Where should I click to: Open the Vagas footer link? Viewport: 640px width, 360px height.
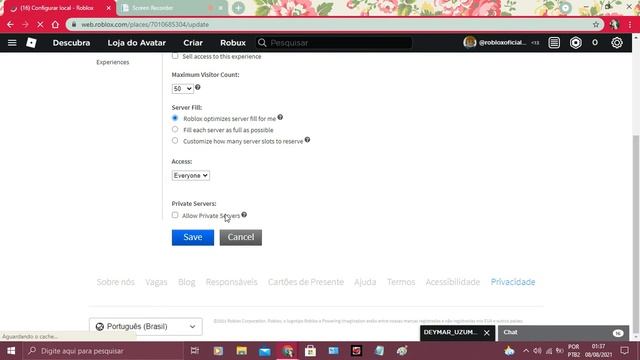pyautogui.click(x=156, y=282)
